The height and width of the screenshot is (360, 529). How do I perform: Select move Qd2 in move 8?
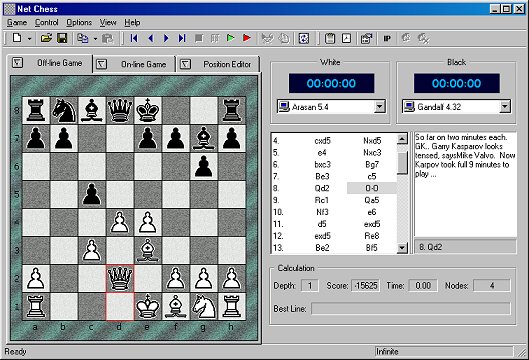point(322,188)
